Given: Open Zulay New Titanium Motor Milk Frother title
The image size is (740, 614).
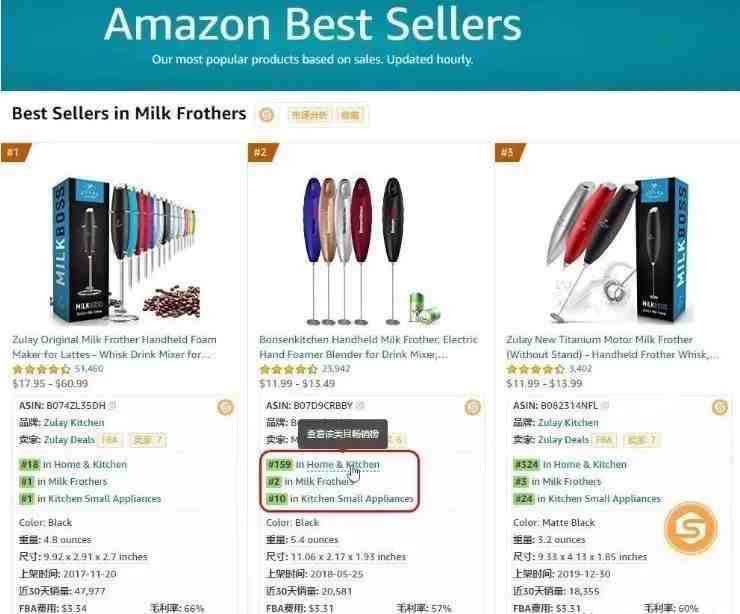Looking at the screenshot, I should tap(613, 347).
